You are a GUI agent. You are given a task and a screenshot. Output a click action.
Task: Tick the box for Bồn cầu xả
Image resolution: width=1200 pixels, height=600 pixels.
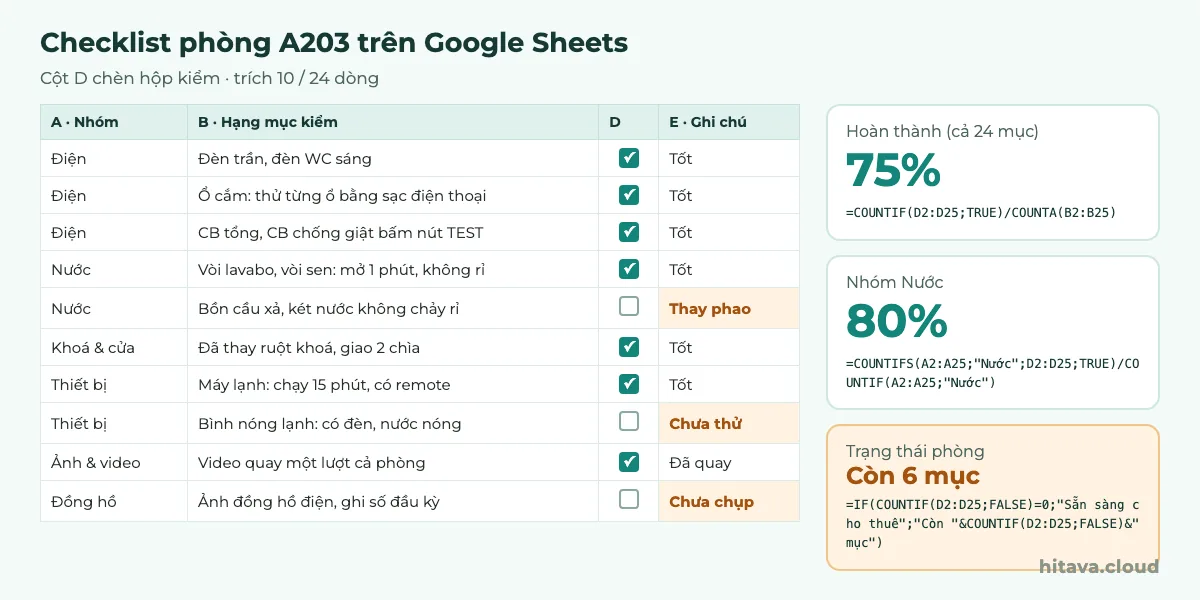[629, 307]
